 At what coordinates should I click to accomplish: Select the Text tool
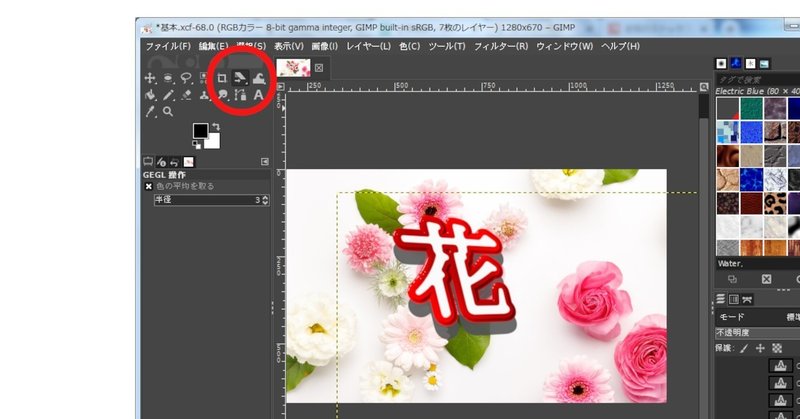[259, 95]
